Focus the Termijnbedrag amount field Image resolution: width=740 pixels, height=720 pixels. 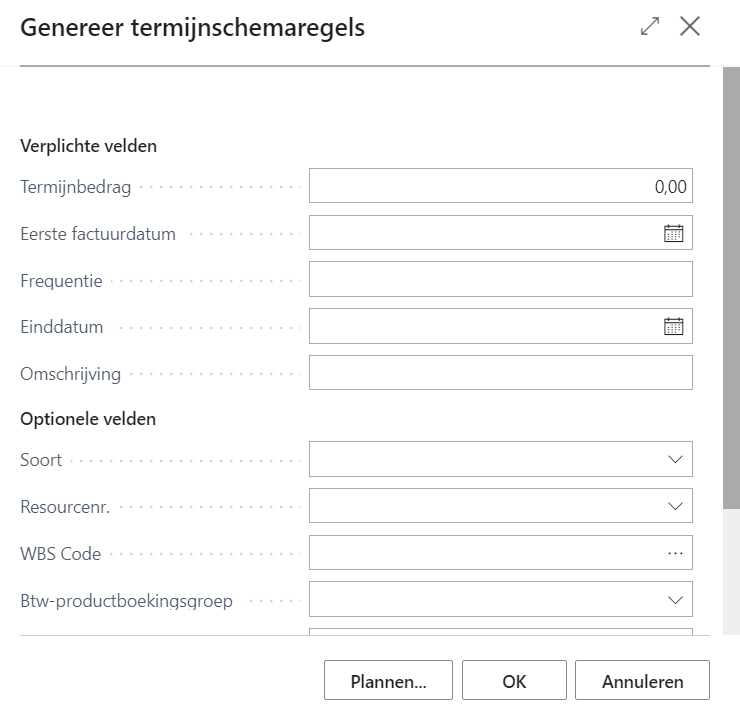(500, 186)
